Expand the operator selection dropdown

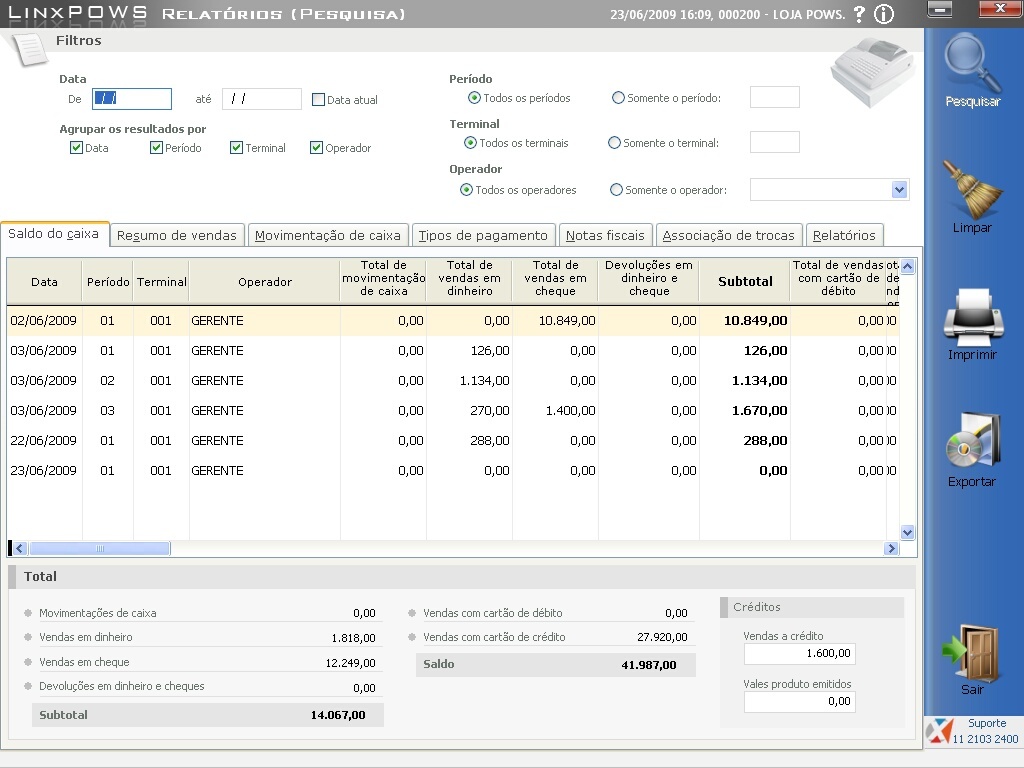point(899,190)
